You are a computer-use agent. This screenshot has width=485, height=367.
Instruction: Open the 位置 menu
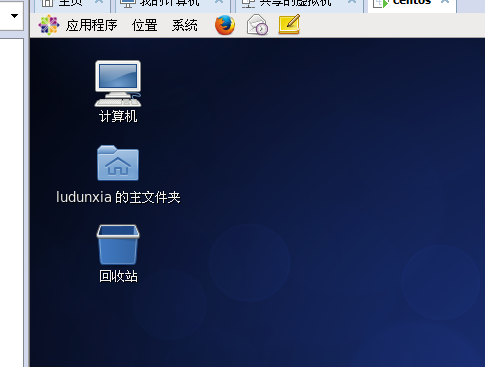[x=144, y=25]
